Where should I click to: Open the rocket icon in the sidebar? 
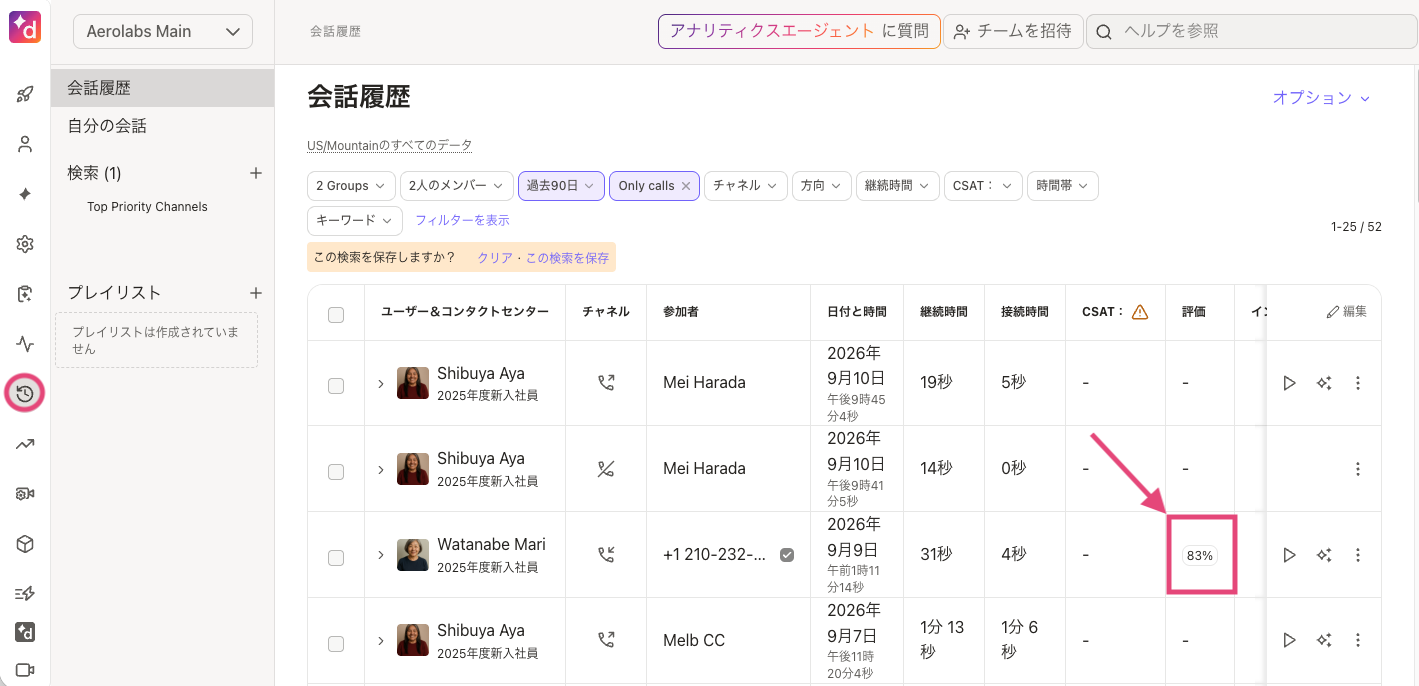coord(25,94)
